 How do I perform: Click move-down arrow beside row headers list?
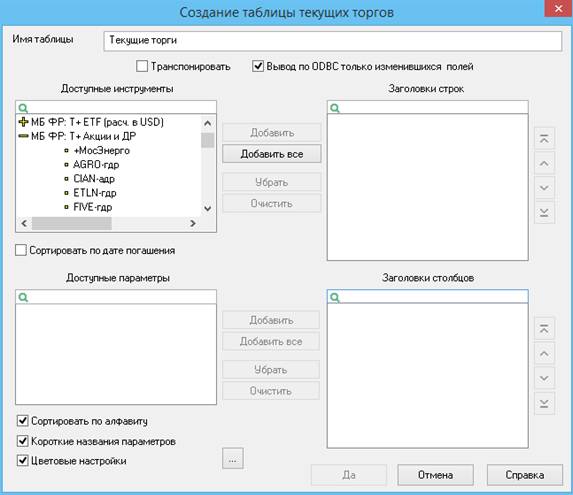point(544,188)
